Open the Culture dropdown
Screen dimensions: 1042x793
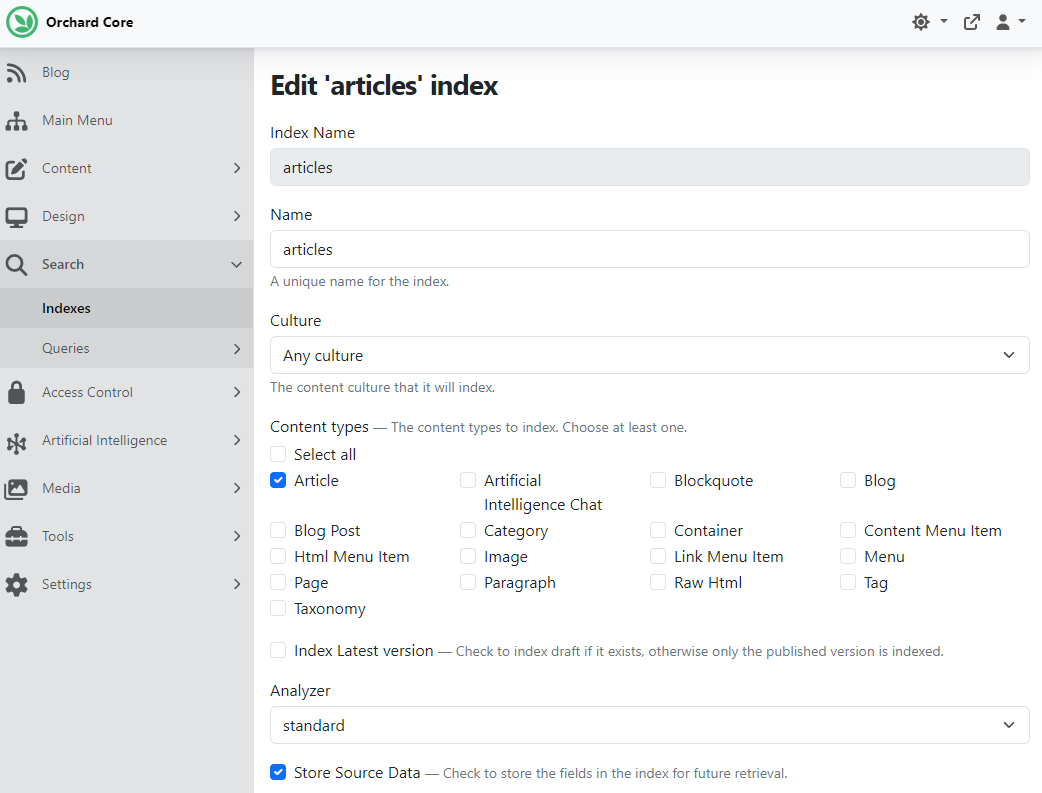tap(649, 355)
